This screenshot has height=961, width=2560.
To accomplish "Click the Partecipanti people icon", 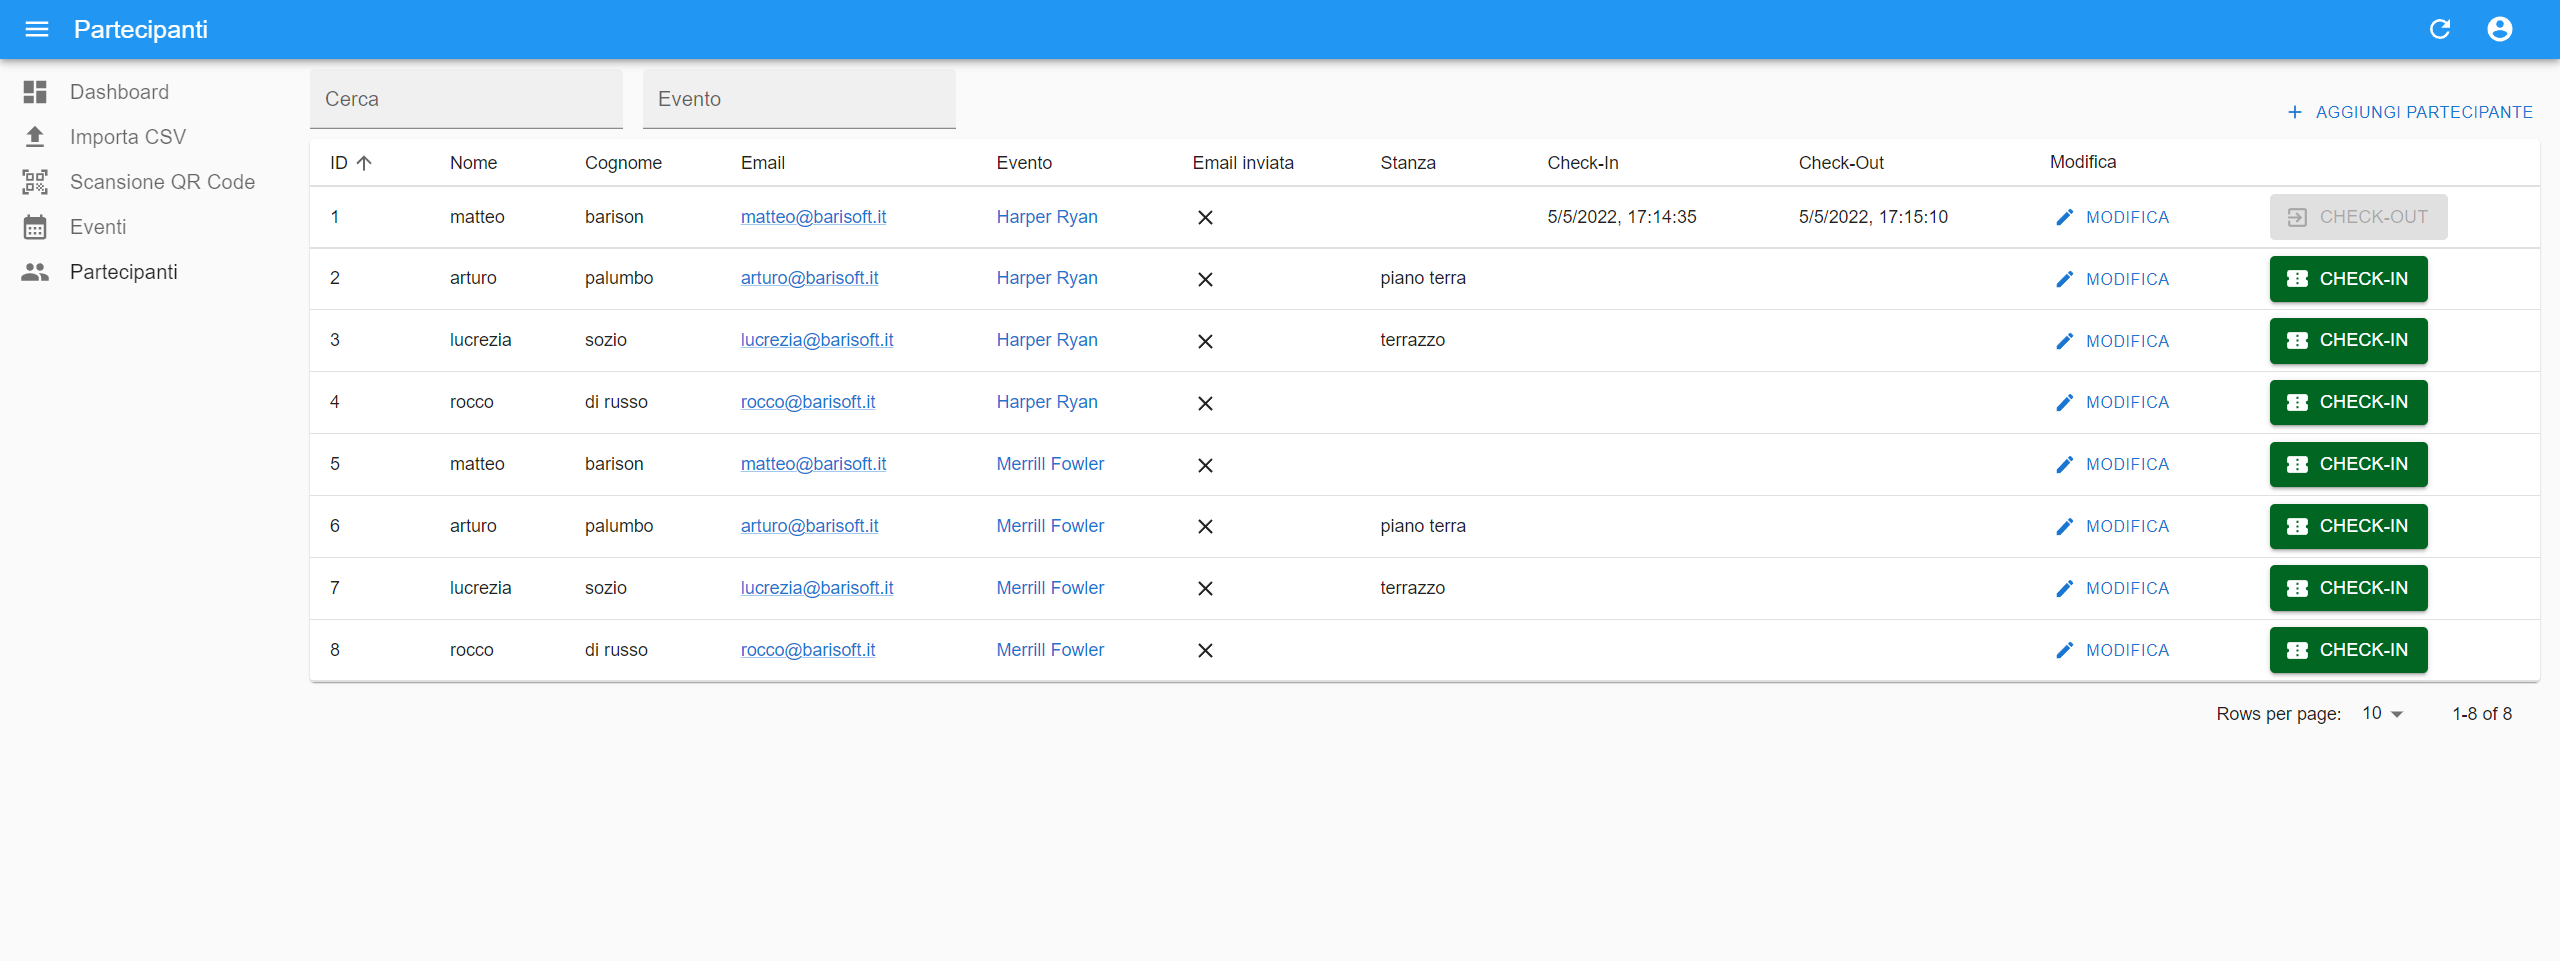I will (x=35, y=272).
